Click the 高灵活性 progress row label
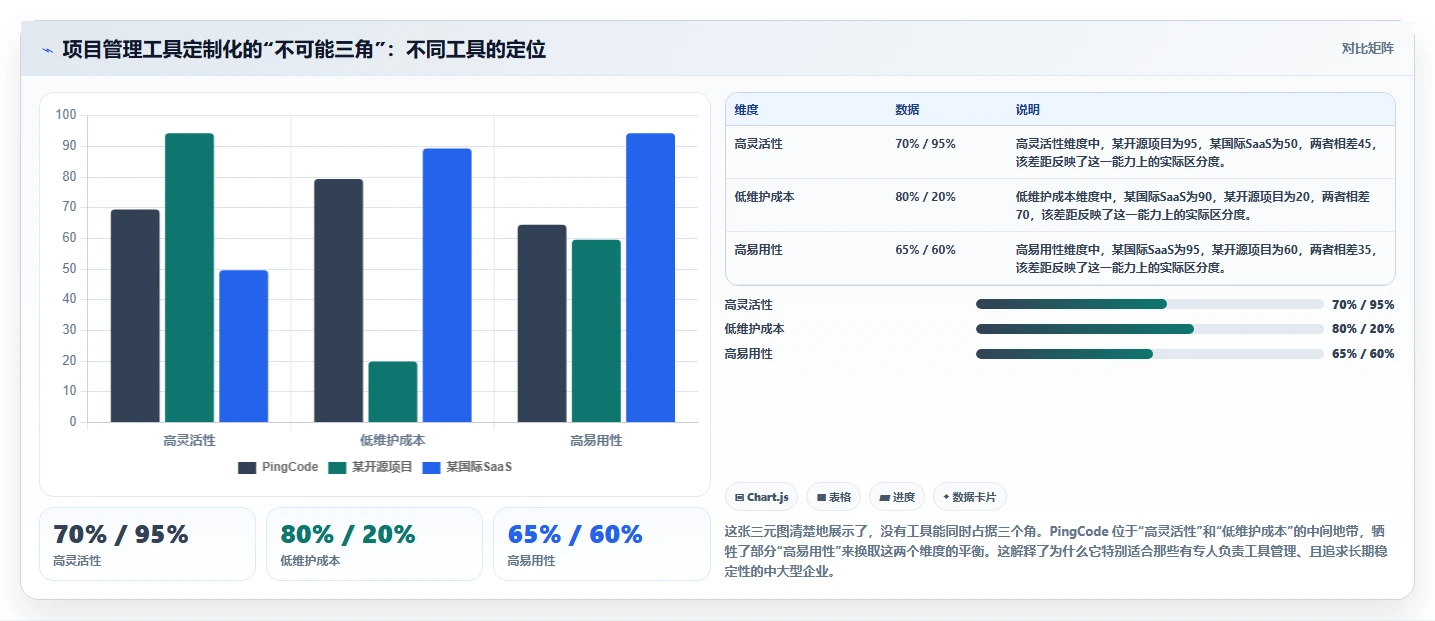 click(x=749, y=305)
